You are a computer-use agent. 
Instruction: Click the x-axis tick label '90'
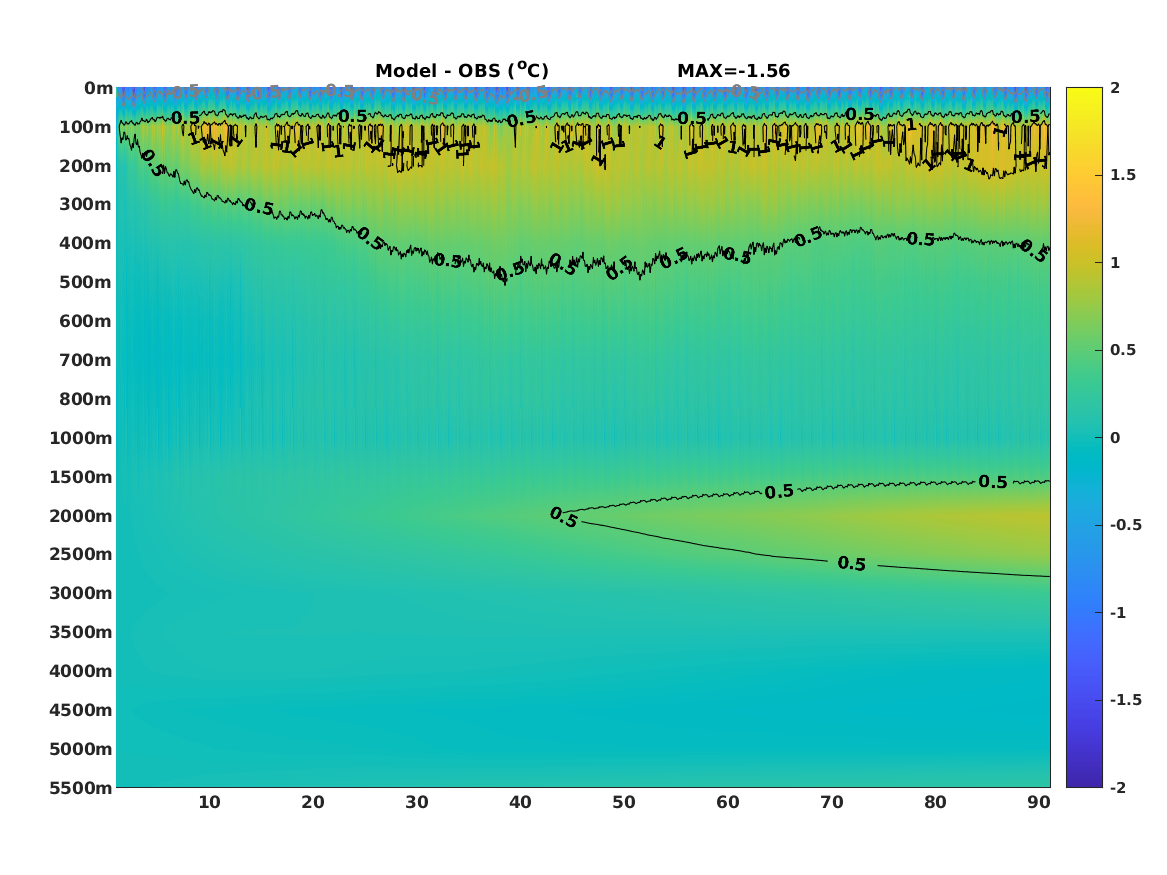coord(1039,802)
